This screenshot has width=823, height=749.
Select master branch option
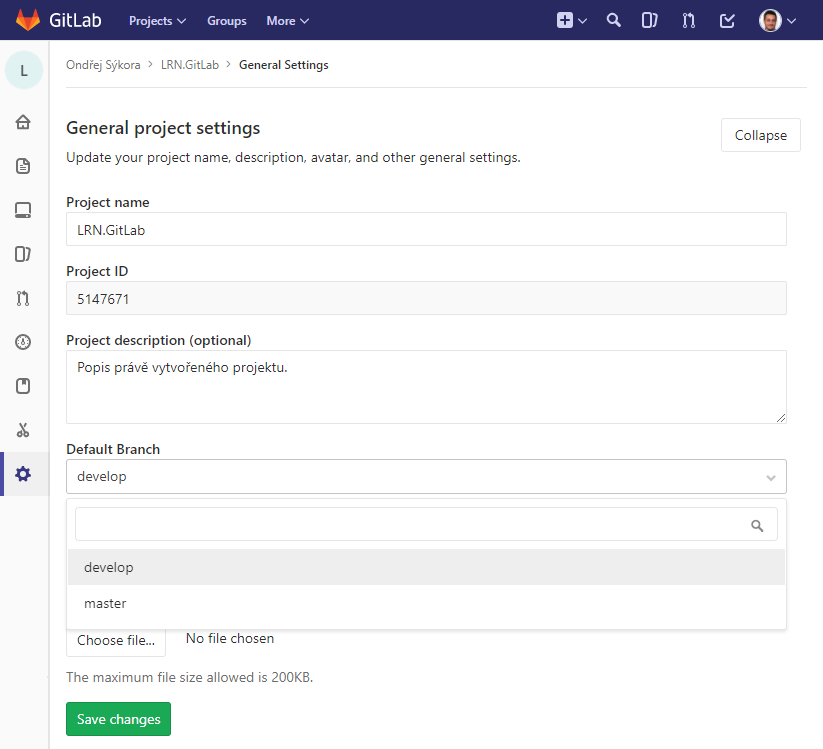click(x=426, y=603)
